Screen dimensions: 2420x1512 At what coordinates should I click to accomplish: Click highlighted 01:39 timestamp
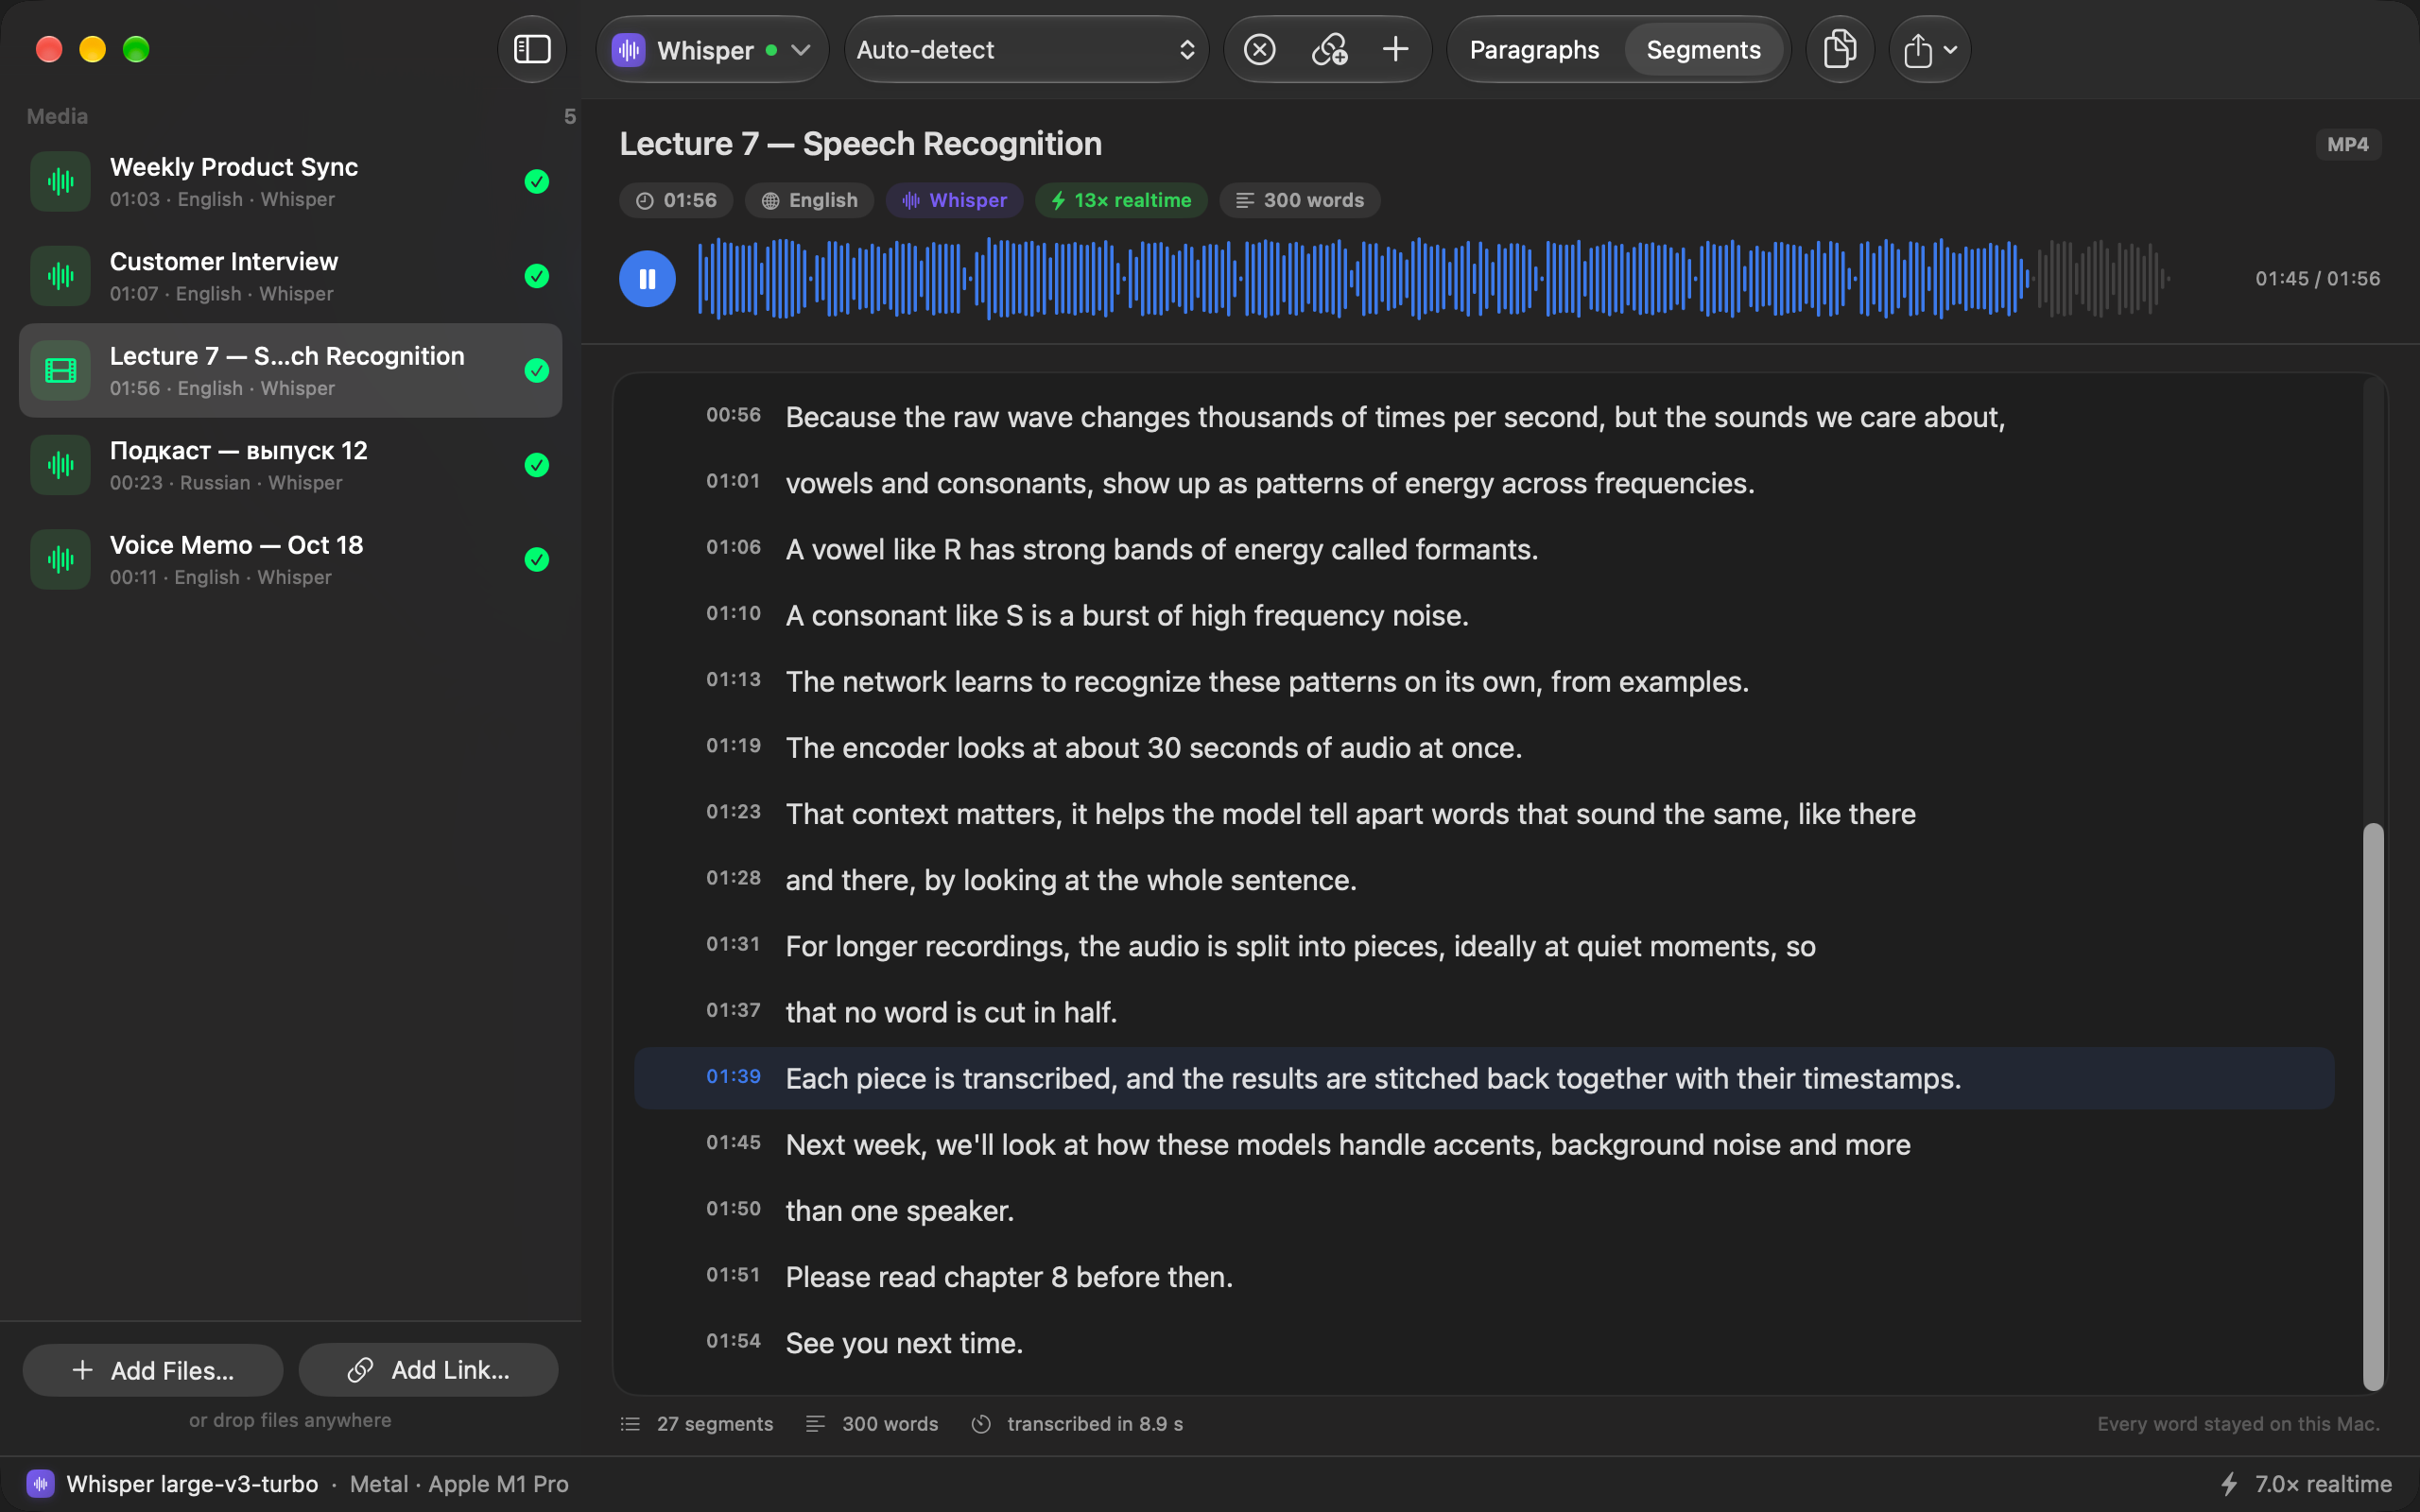[x=733, y=1076]
